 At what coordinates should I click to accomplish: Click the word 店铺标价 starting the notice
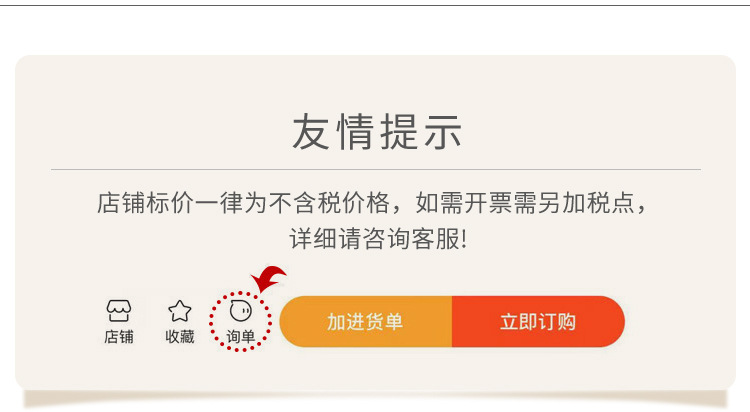[145, 203]
